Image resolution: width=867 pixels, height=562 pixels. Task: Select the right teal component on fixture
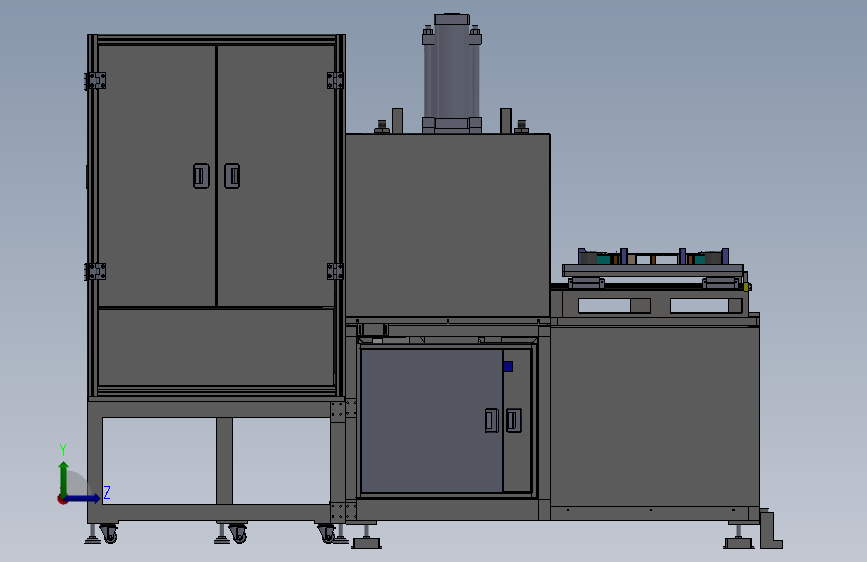coord(699,258)
